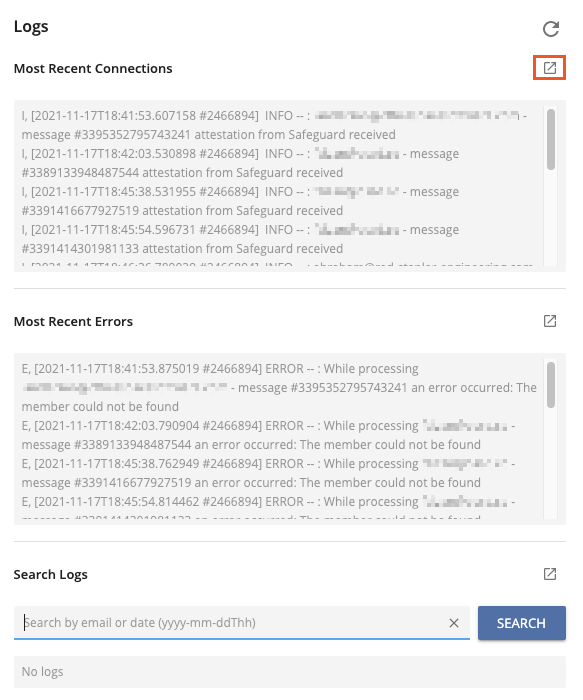Click the SEARCH button

coord(521,623)
